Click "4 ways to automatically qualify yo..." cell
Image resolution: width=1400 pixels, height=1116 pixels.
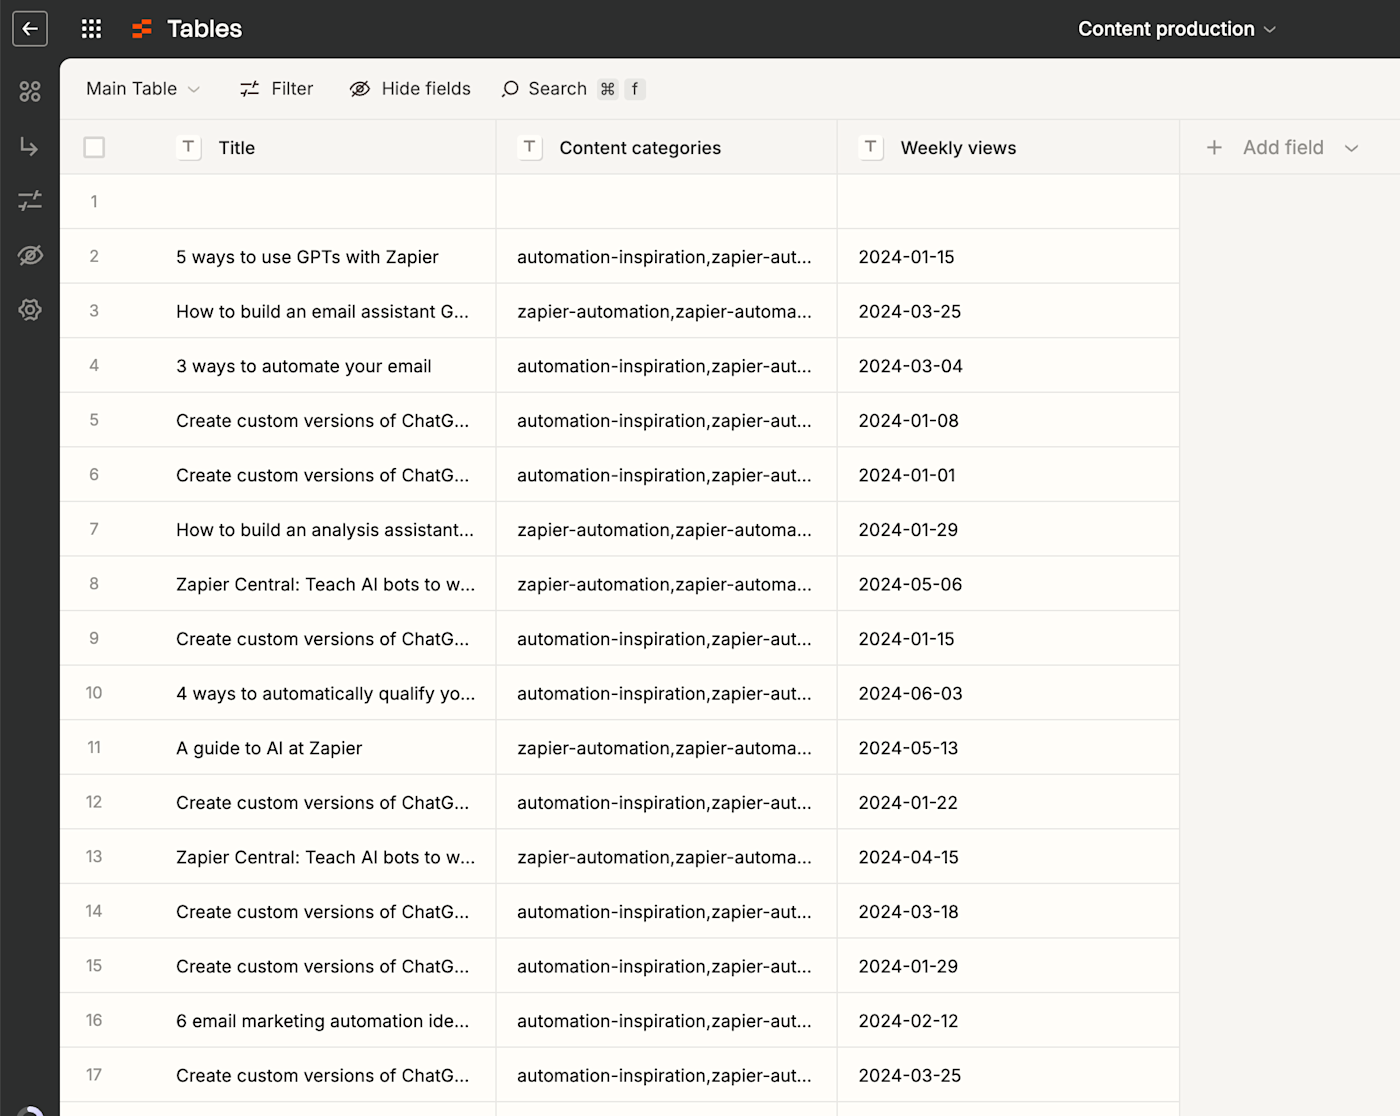pos(328,693)
